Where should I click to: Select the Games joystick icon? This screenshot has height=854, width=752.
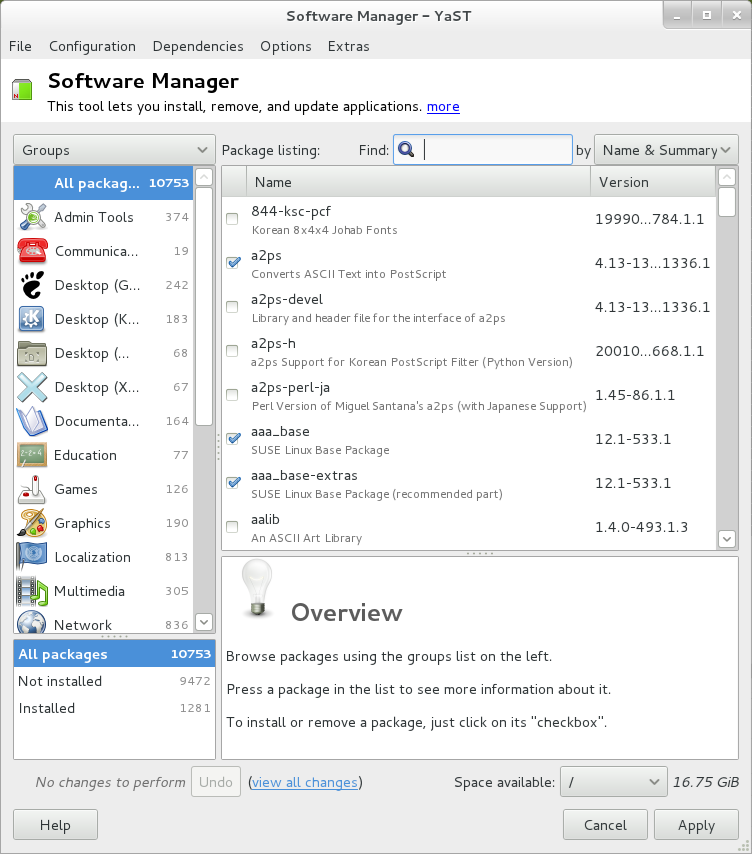pyautogui.click(x=32, y=489)
